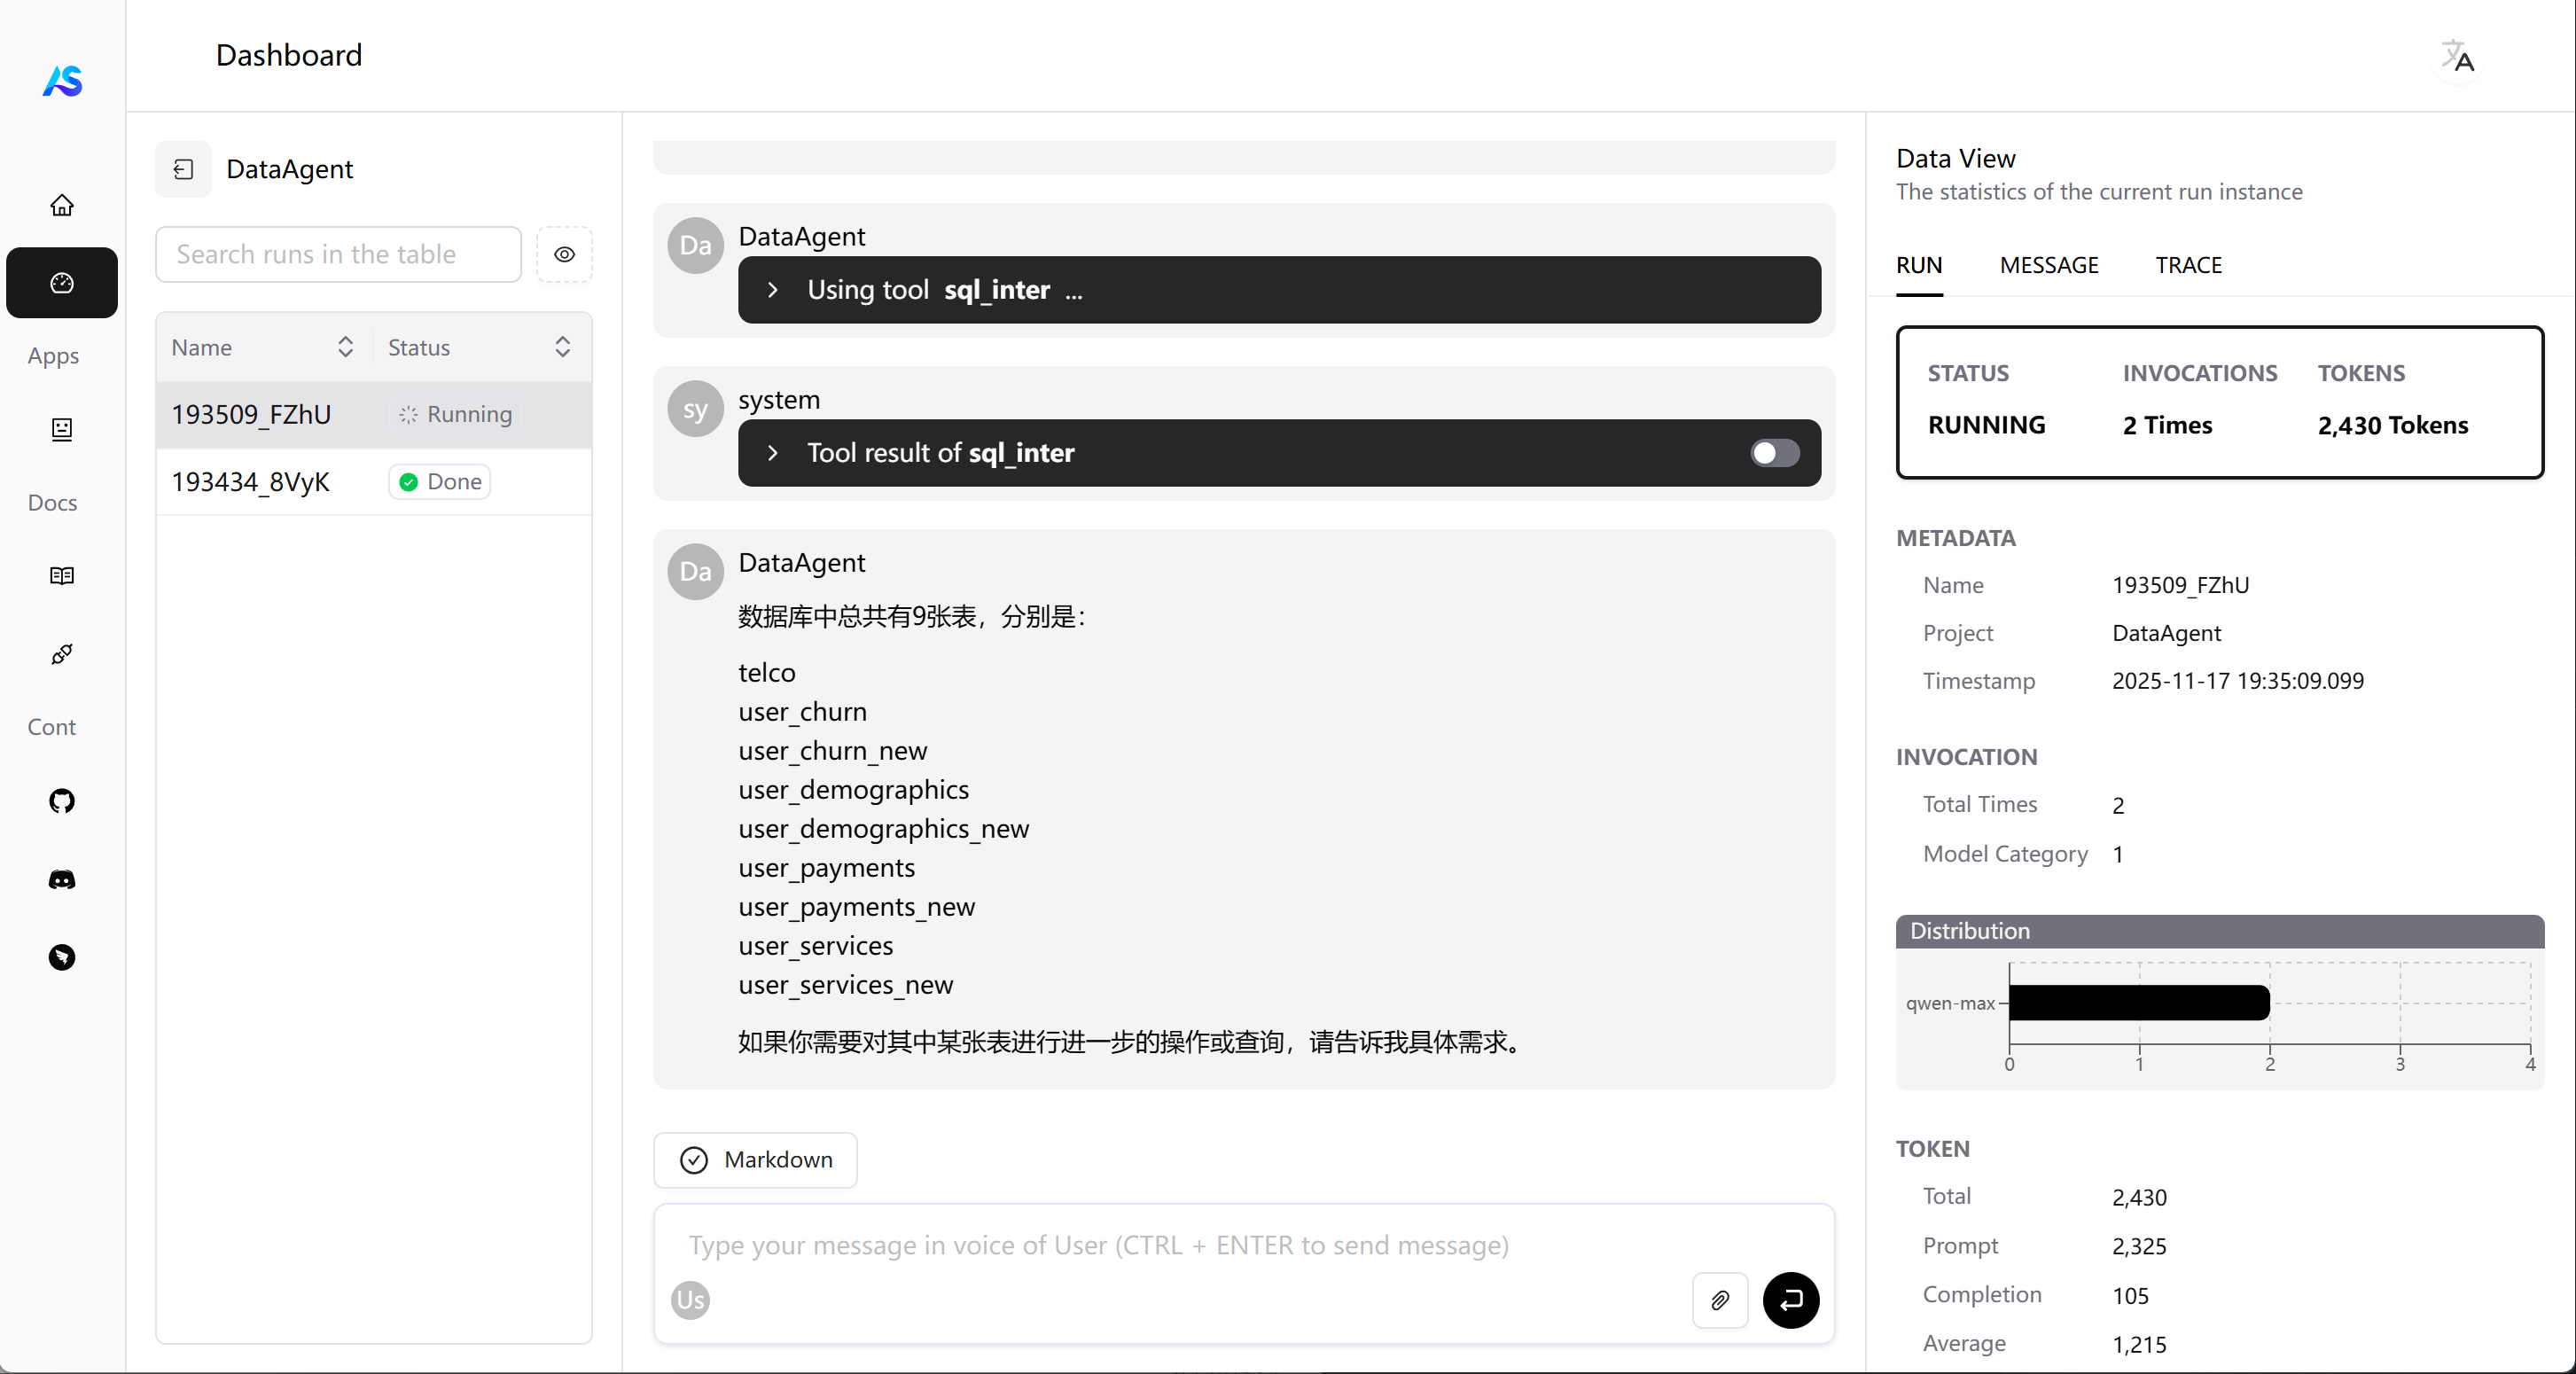This screenshot has width=2576, height=1374.
Task: Click the Average token value 1,215
Action: [2139, 1344]
